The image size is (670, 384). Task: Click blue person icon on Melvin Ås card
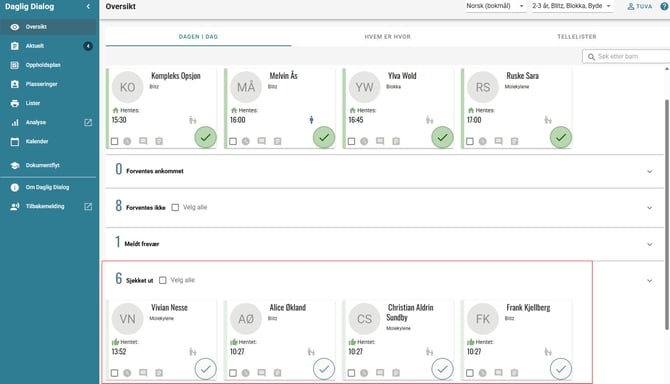311,120
